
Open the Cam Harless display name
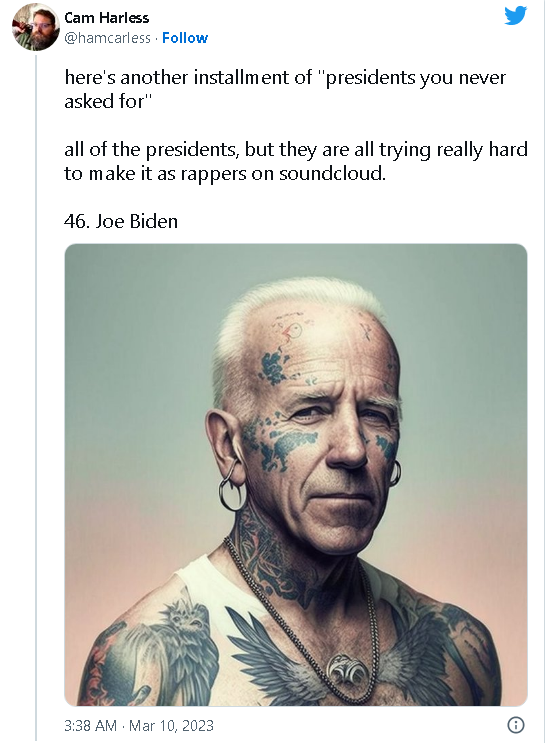[107, 18]
